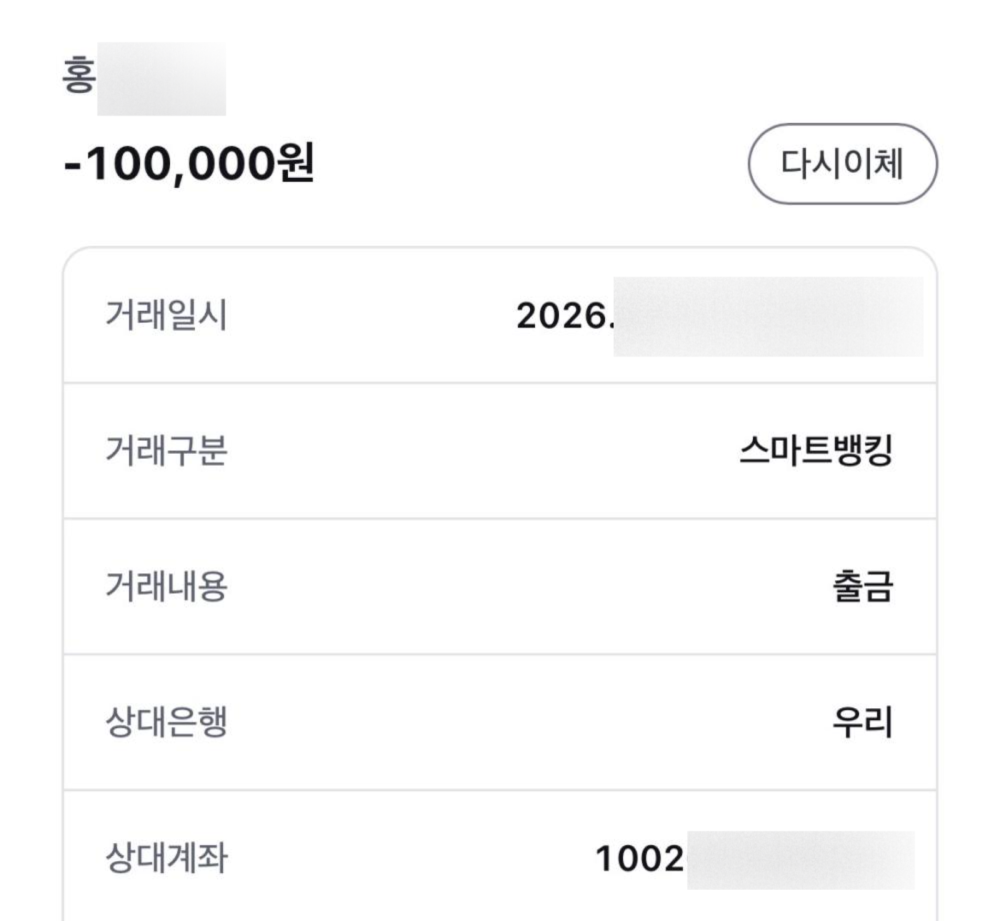Tap the 우리 bank name value
Image resolution: width=1000 pixels, height=921 pixels.
pyautogui.click(x=862, y=723)
